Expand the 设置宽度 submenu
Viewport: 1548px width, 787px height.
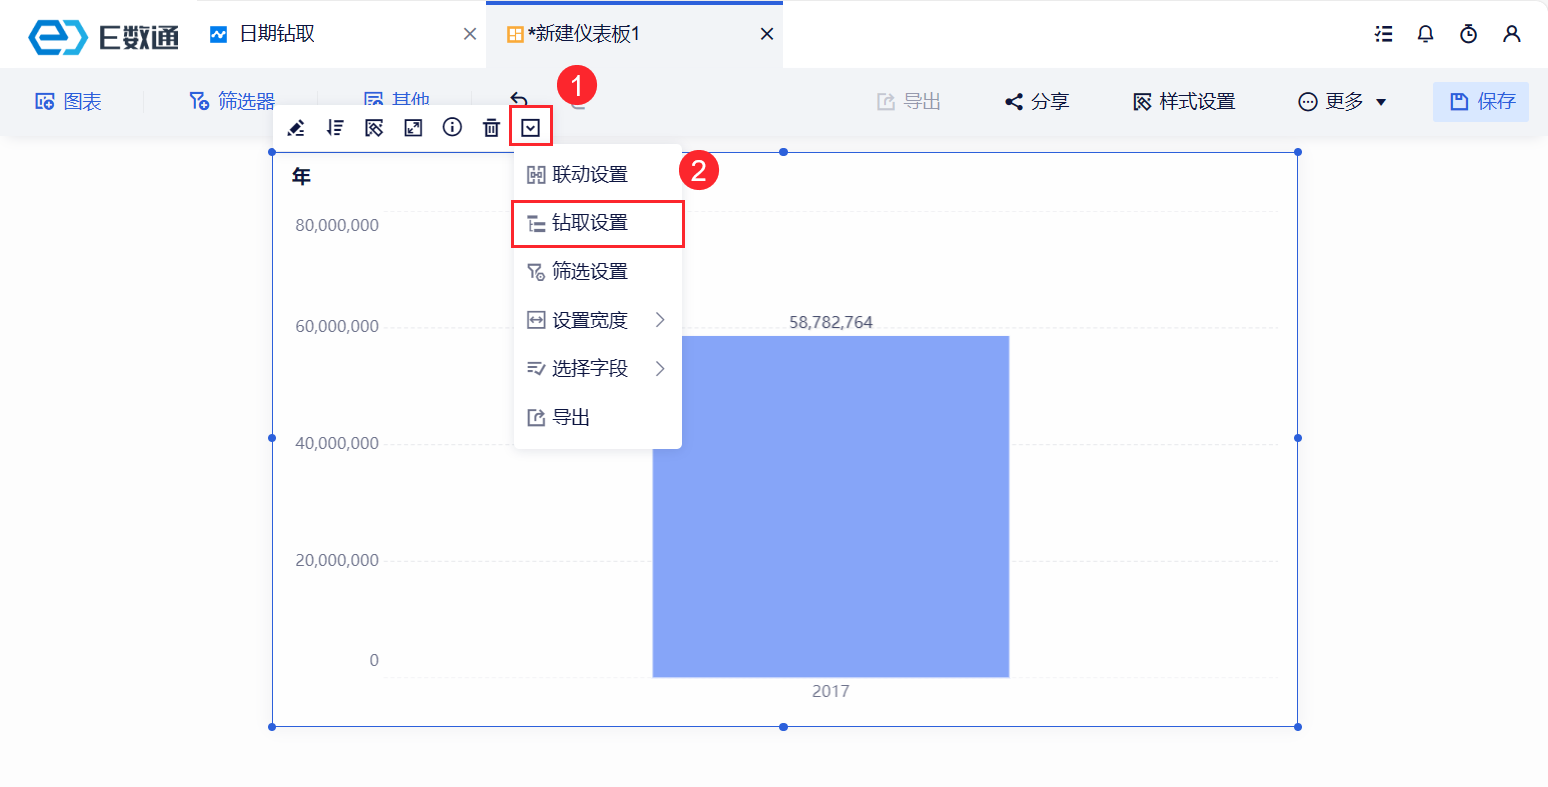pyautogui.click(x=597, y=320)
